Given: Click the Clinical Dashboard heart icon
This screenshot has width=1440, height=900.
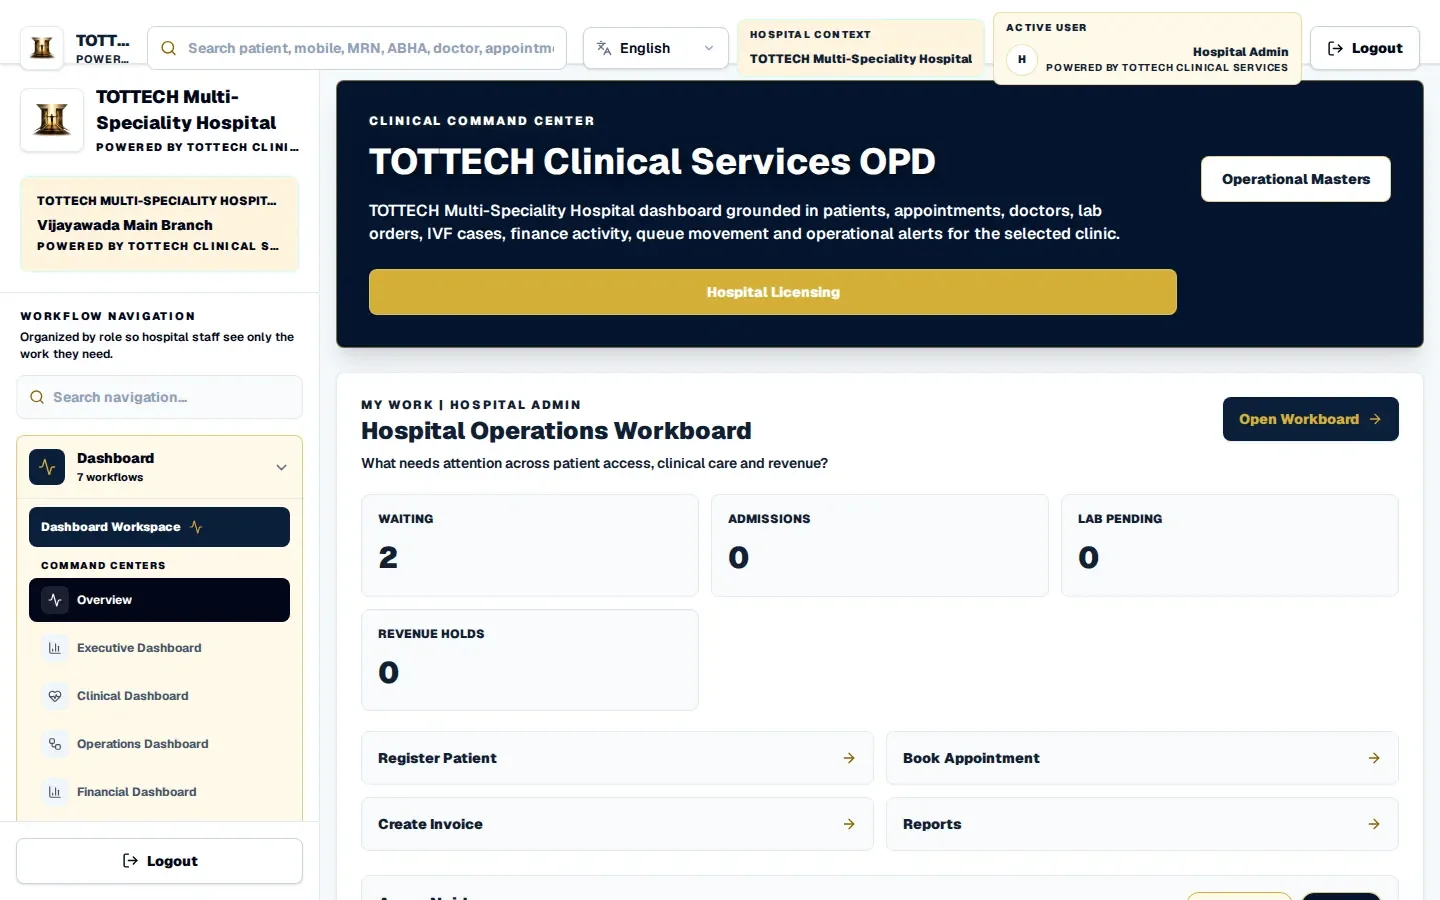Looking at the screenshot, I should tap(55, 696).
